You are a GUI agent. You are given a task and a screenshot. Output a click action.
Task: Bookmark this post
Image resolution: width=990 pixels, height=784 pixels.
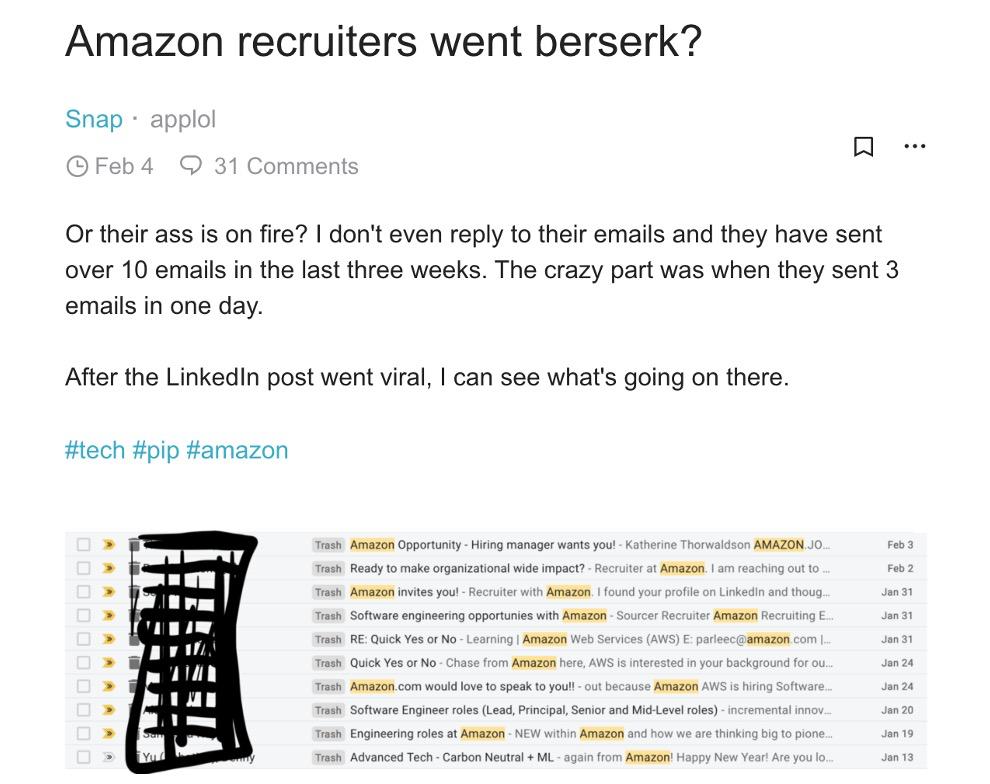click(863, 147)
